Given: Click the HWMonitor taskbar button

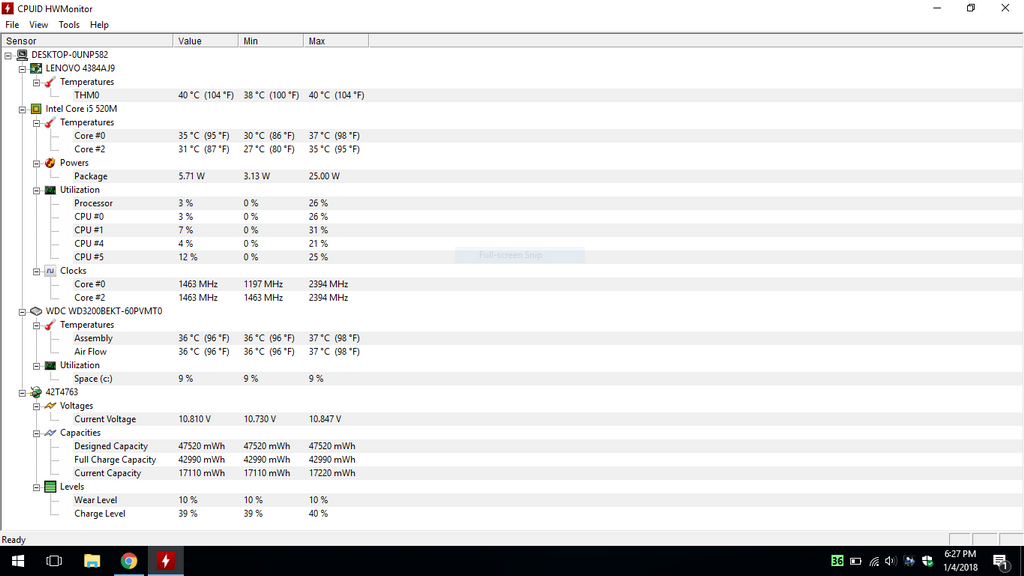Looking at the screenshot, I should click(x=165, y=561).
